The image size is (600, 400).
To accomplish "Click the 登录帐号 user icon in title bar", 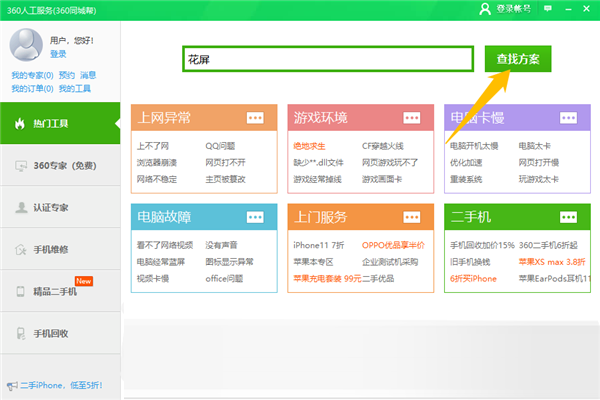I will click(x=487, y=9).
